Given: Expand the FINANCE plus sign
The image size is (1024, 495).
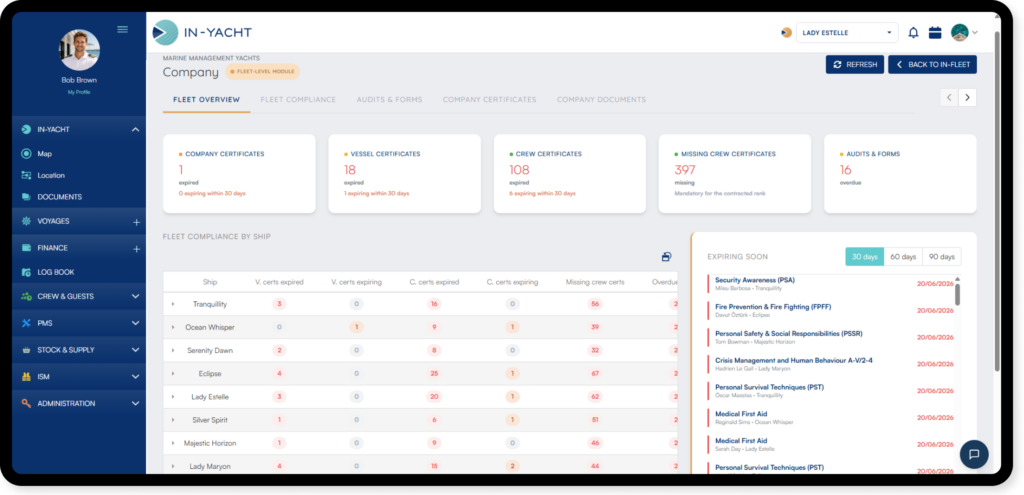Looking at the screenshot, I should coord(136,249).
